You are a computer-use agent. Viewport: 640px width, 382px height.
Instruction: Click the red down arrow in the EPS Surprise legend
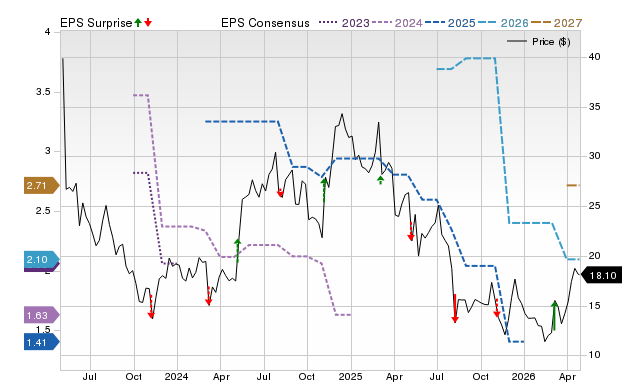point(148,23)
